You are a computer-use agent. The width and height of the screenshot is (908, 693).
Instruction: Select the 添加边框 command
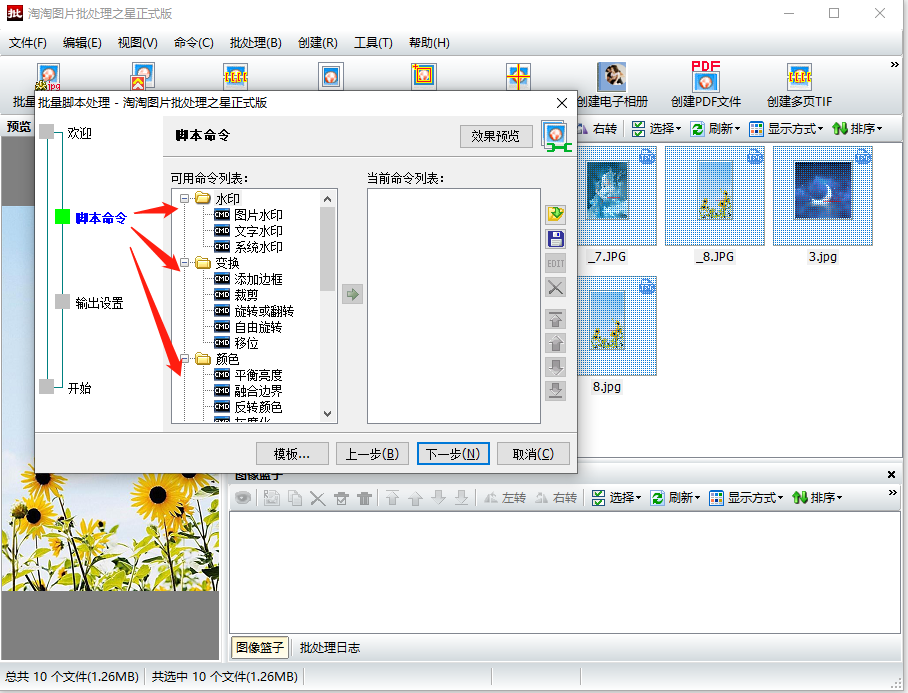258,279
